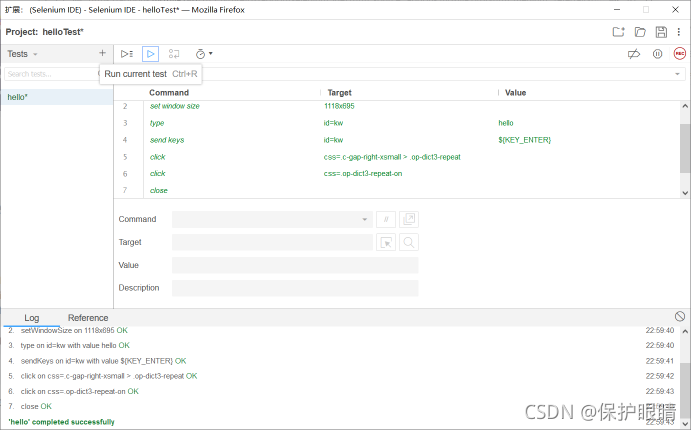Select the hello* test in the list
This screenshot has height=430, width=691.
pos(57,97)
